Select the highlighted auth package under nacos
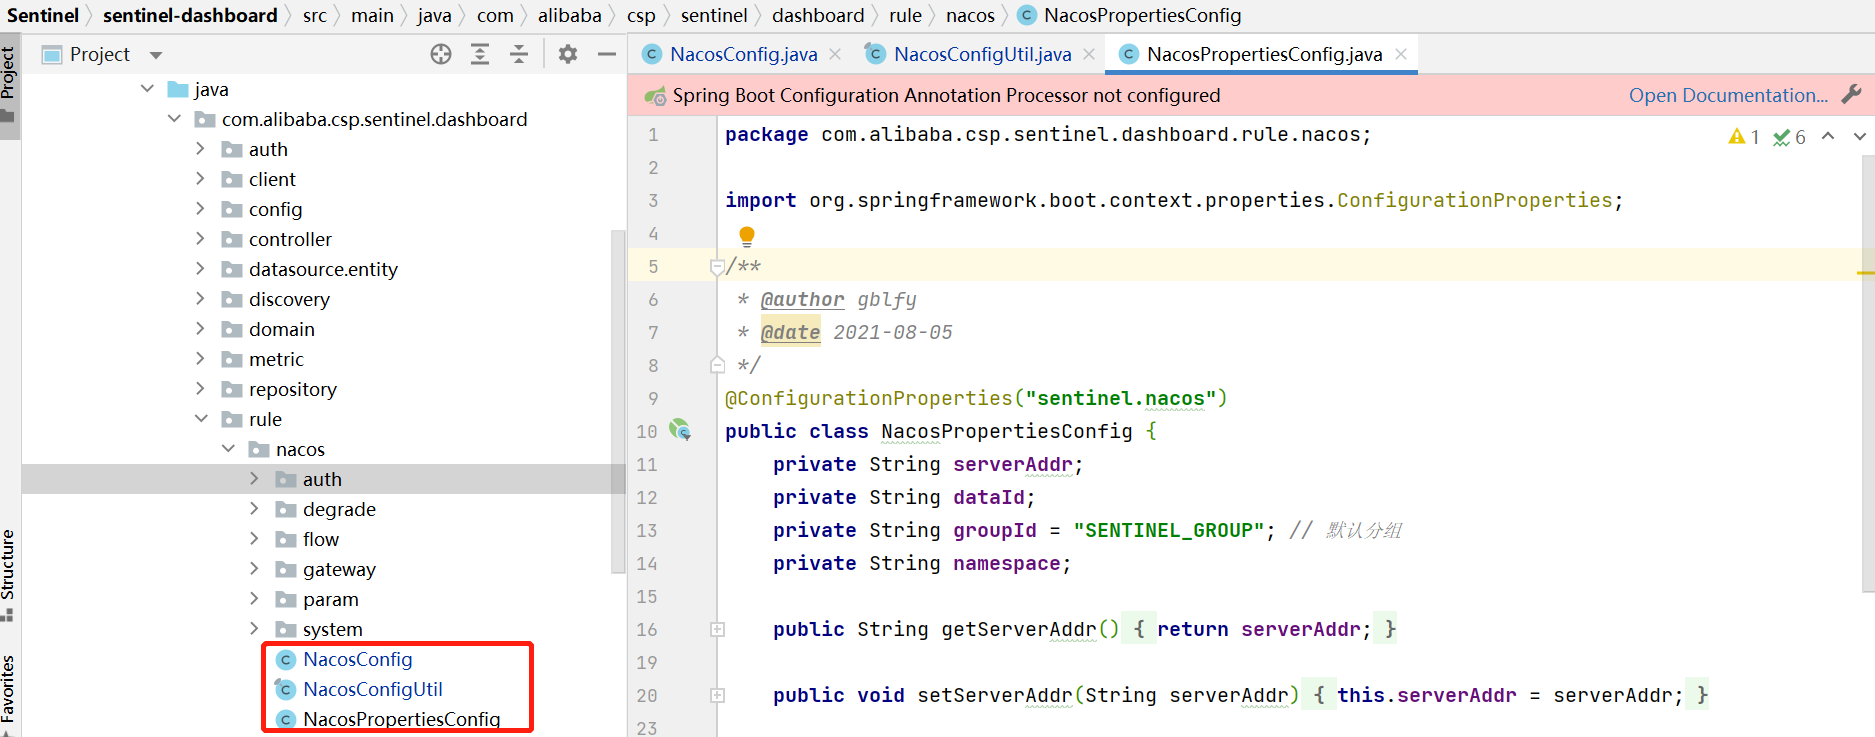 322,479
